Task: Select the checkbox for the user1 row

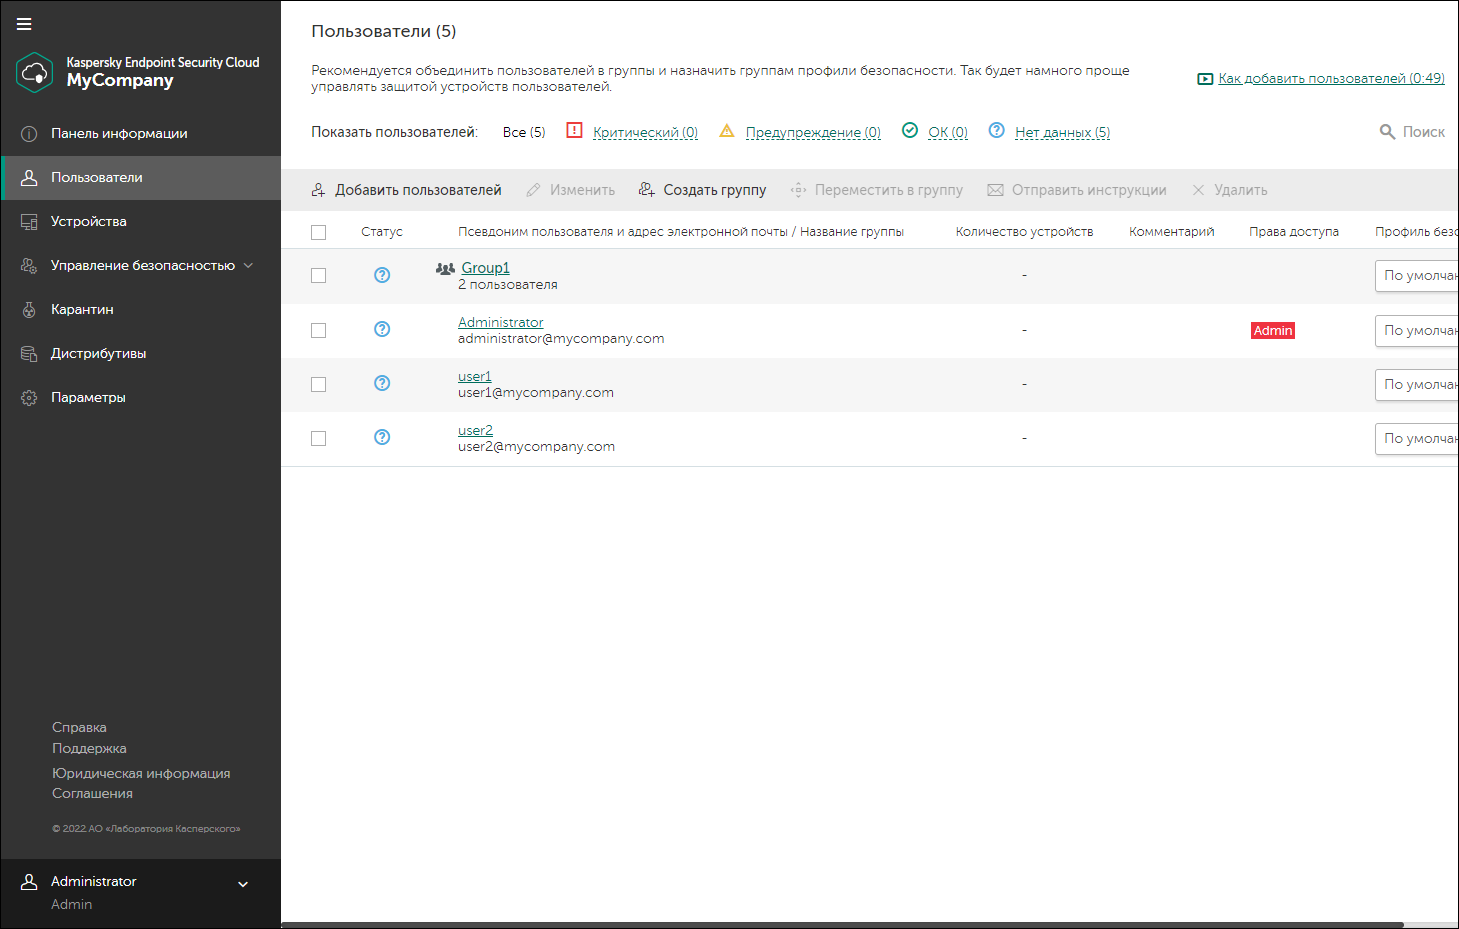Action: tap(319, 384)
